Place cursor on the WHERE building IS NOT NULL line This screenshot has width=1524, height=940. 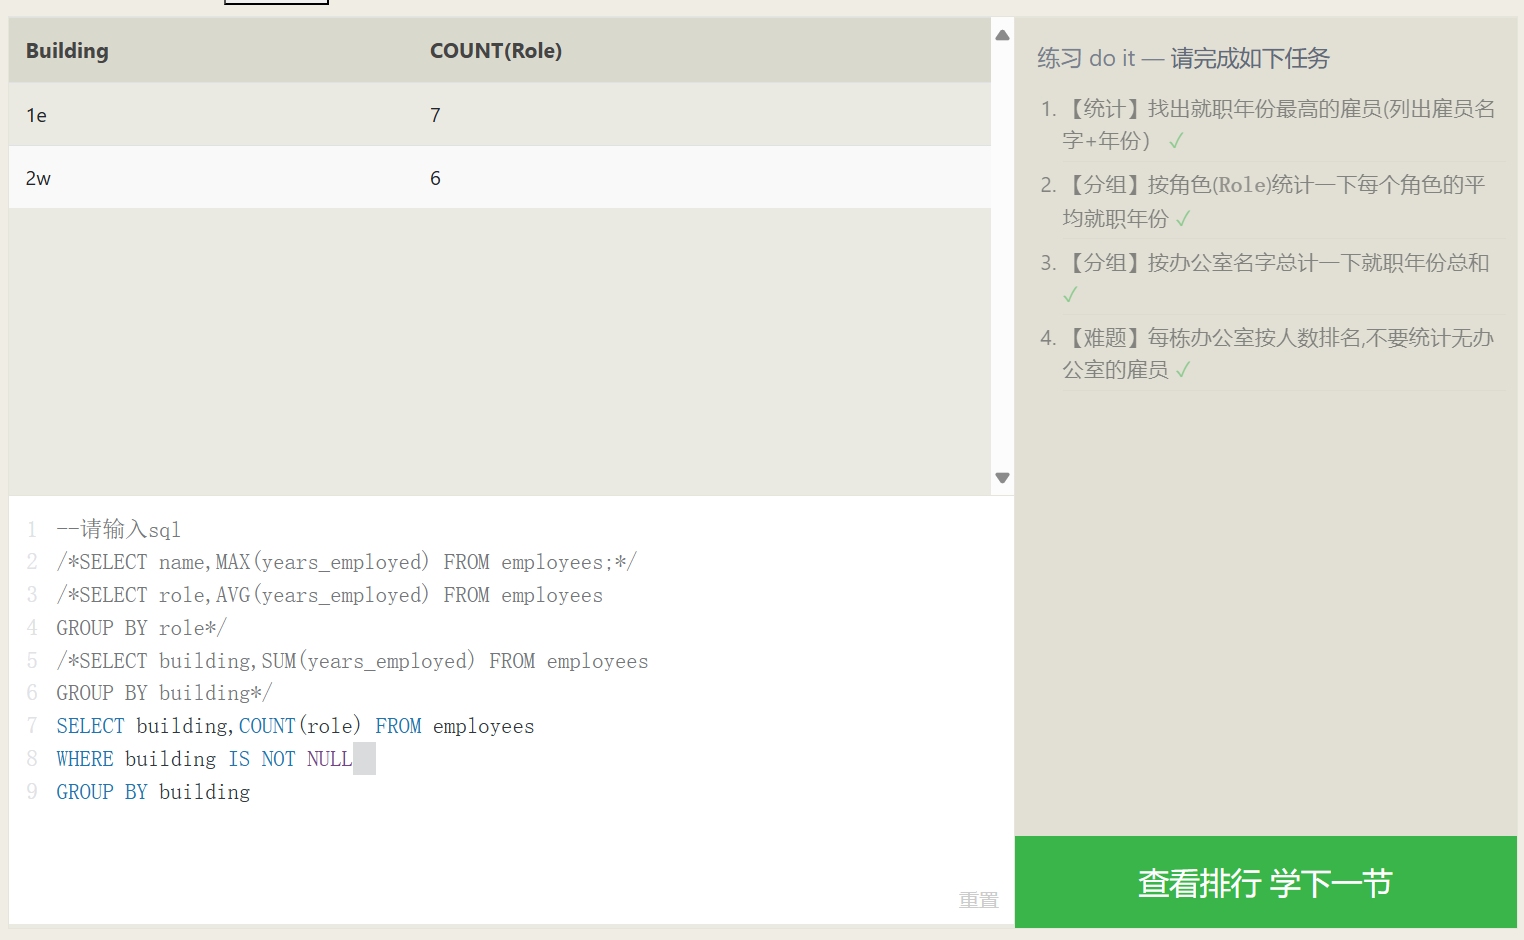(x=204, y=759)
